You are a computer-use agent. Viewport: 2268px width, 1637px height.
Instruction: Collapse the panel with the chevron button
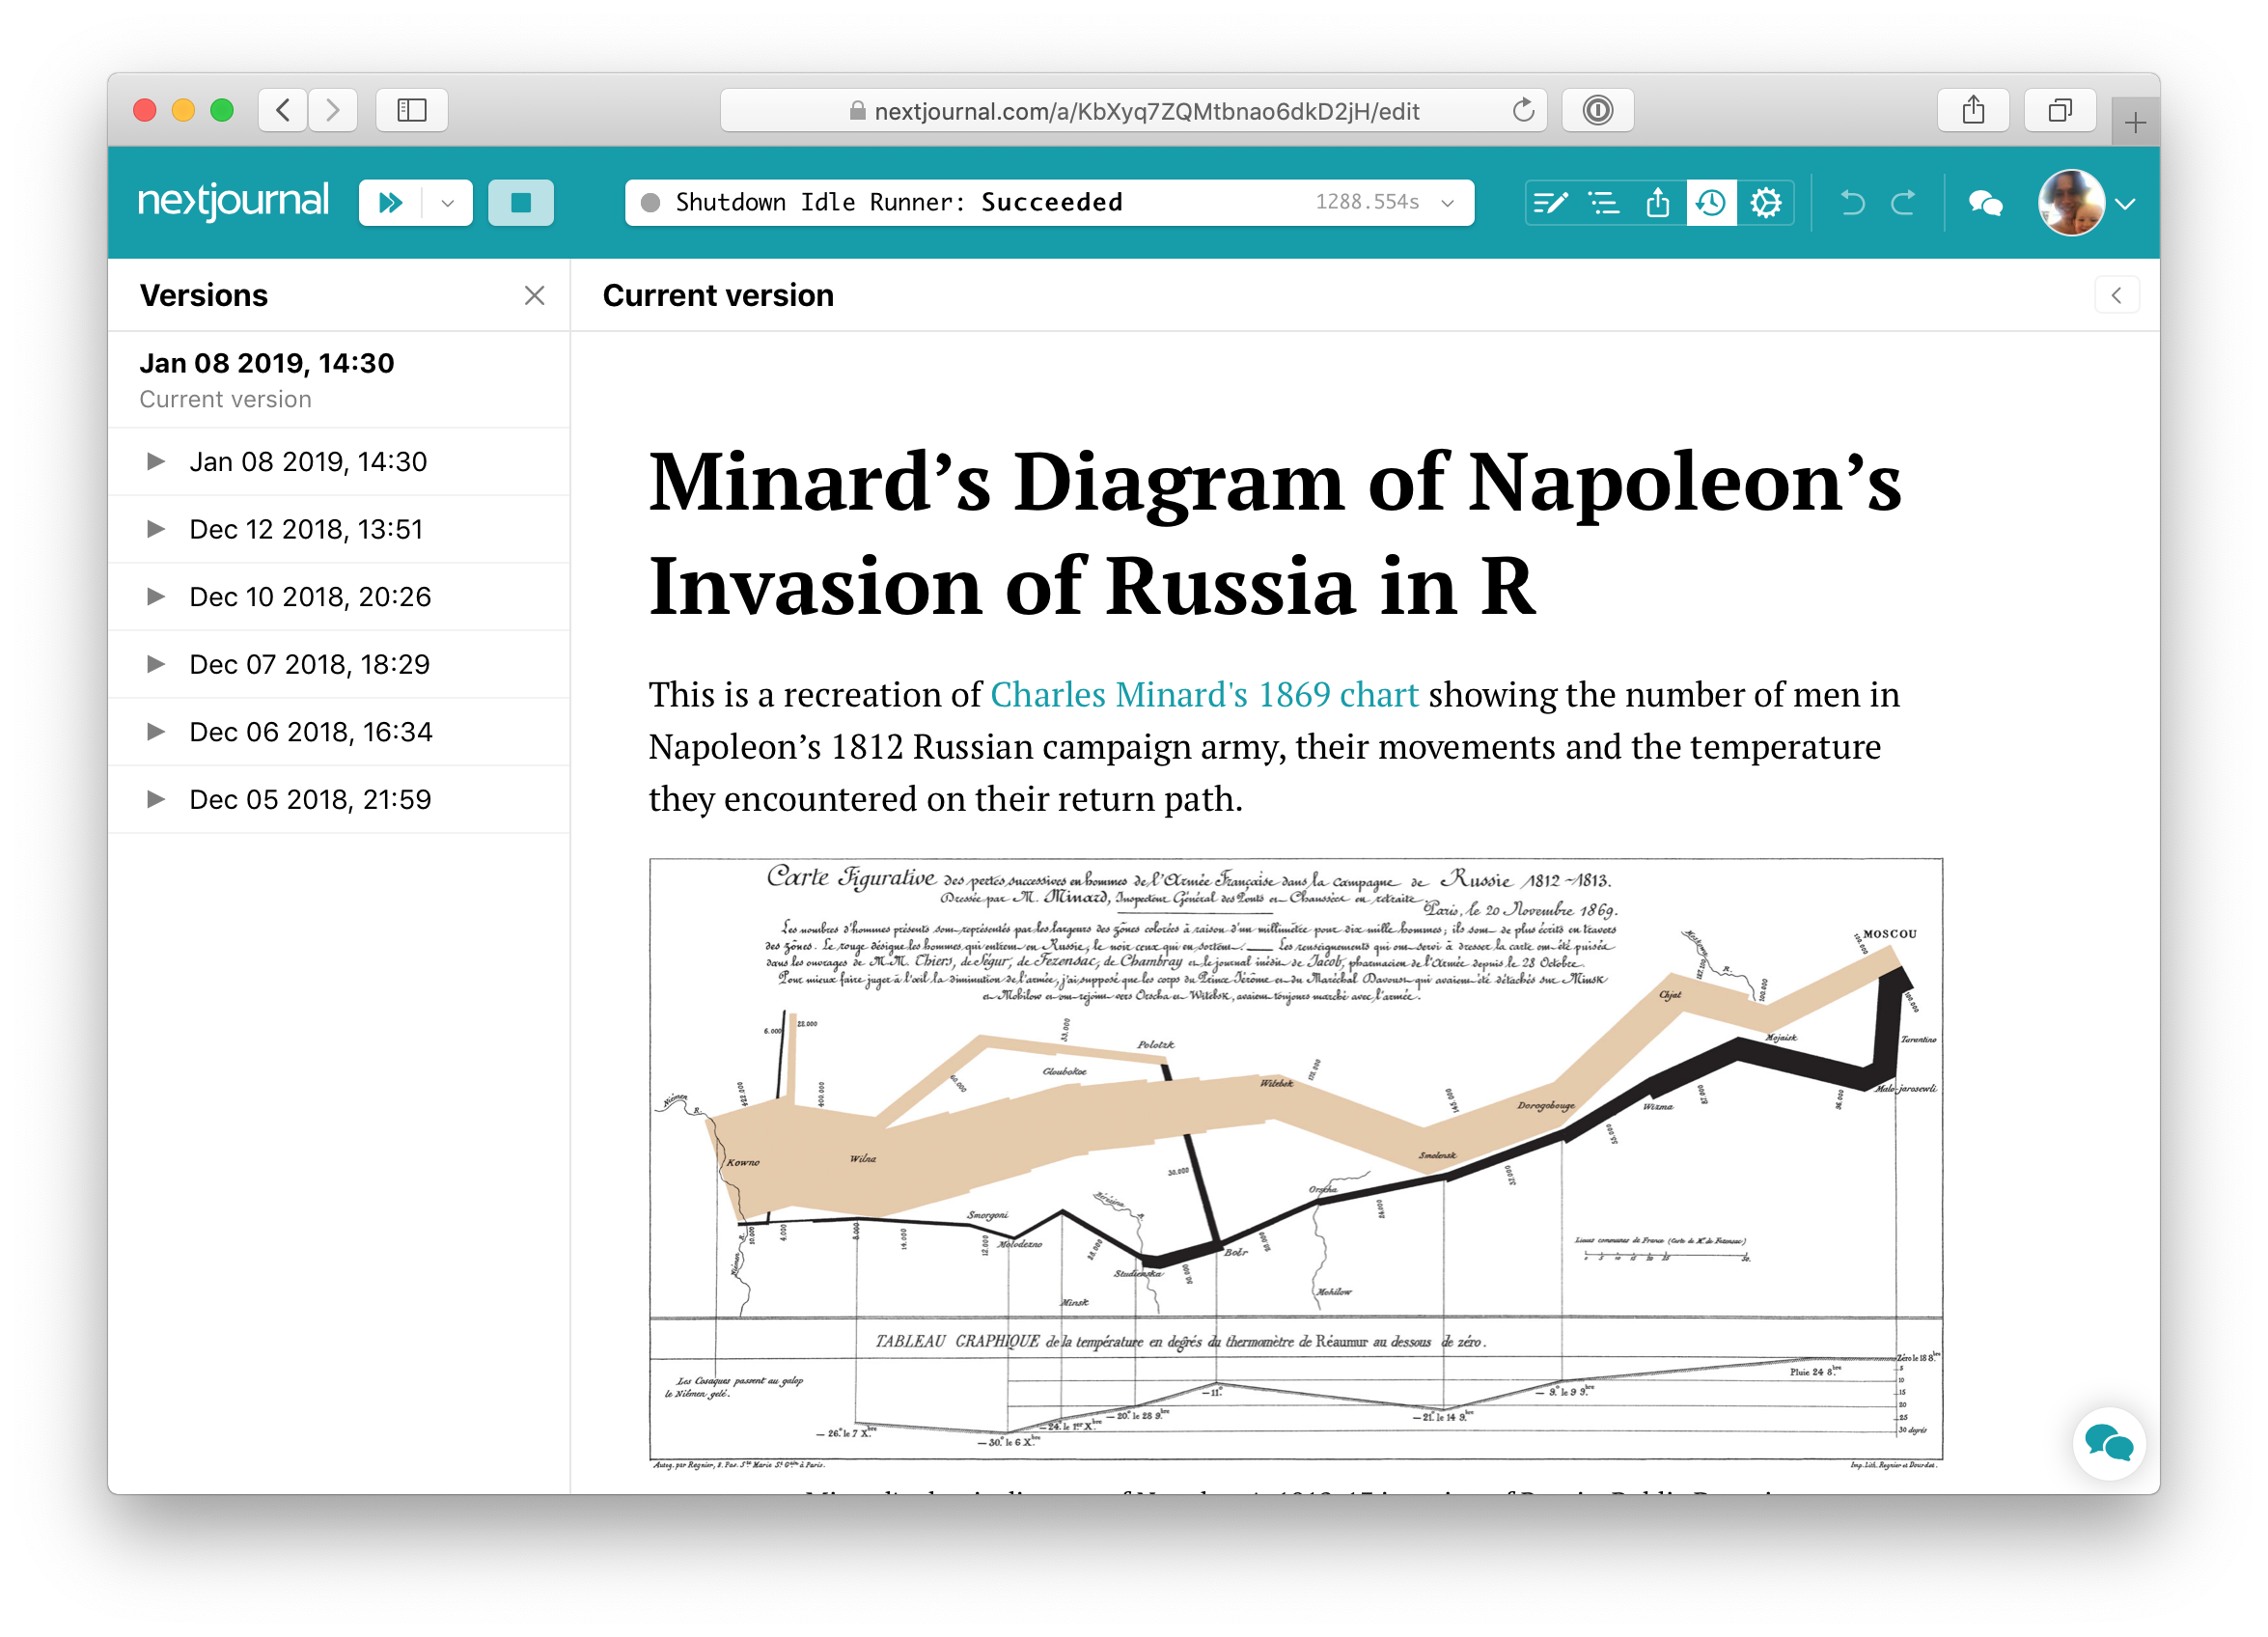click(2116, 295)
